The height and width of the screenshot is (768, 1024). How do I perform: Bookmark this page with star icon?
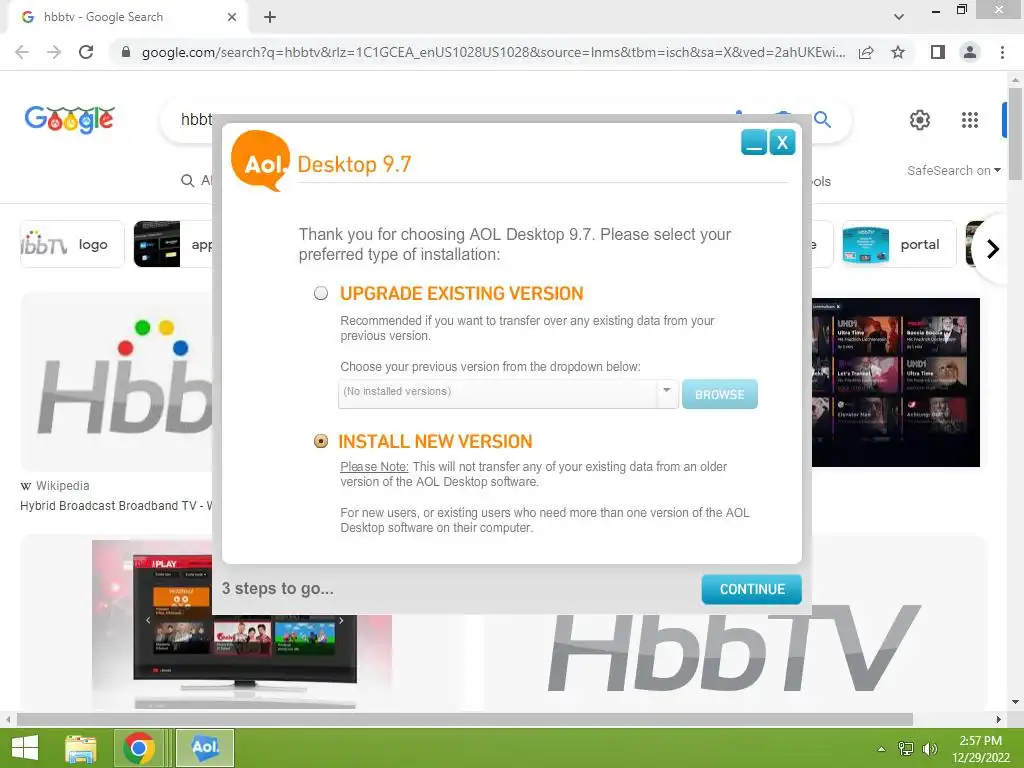point(898,52)
